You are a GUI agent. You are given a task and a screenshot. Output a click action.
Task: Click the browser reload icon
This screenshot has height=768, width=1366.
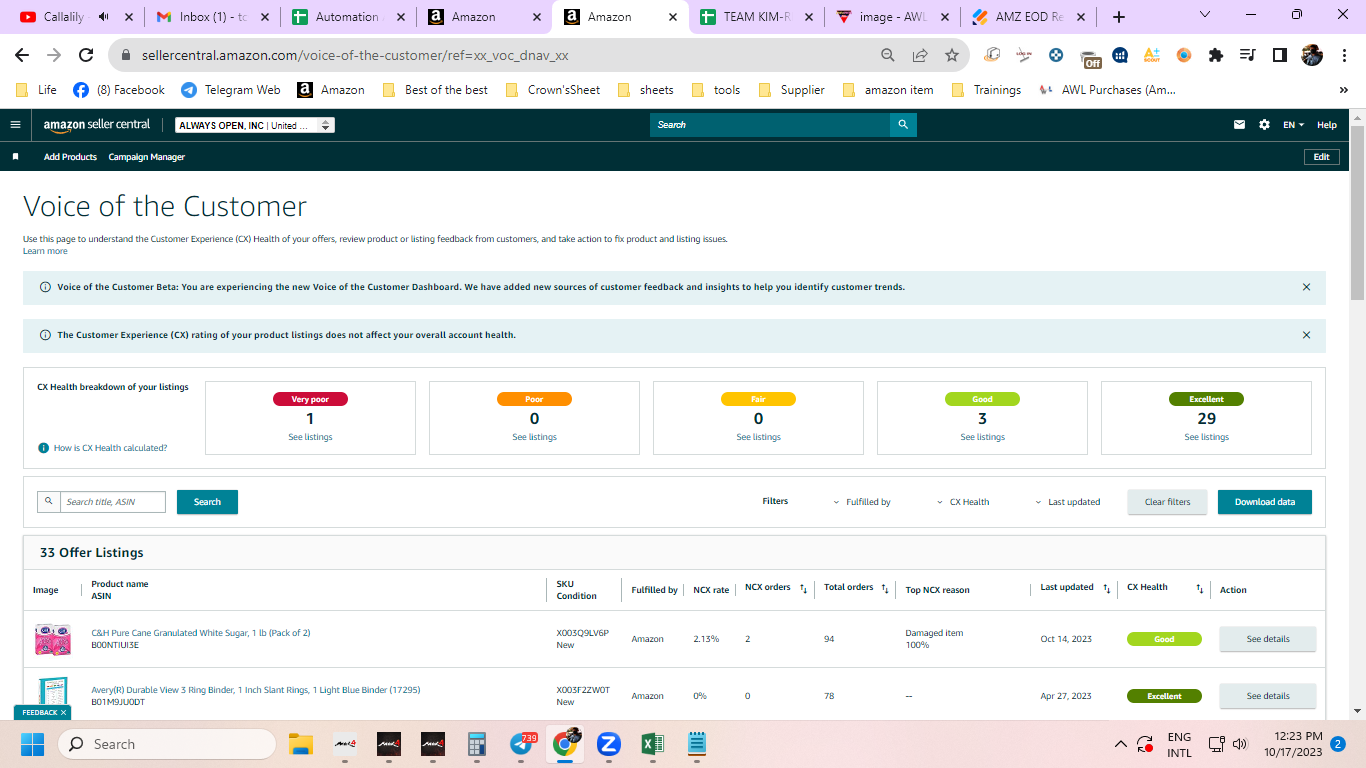(86, 55)
